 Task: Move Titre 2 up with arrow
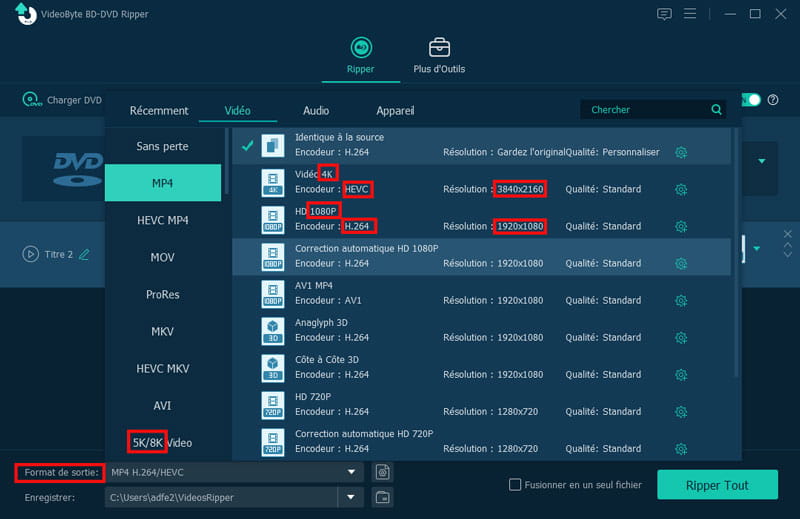pyautogui.click(x=788, y=245)
